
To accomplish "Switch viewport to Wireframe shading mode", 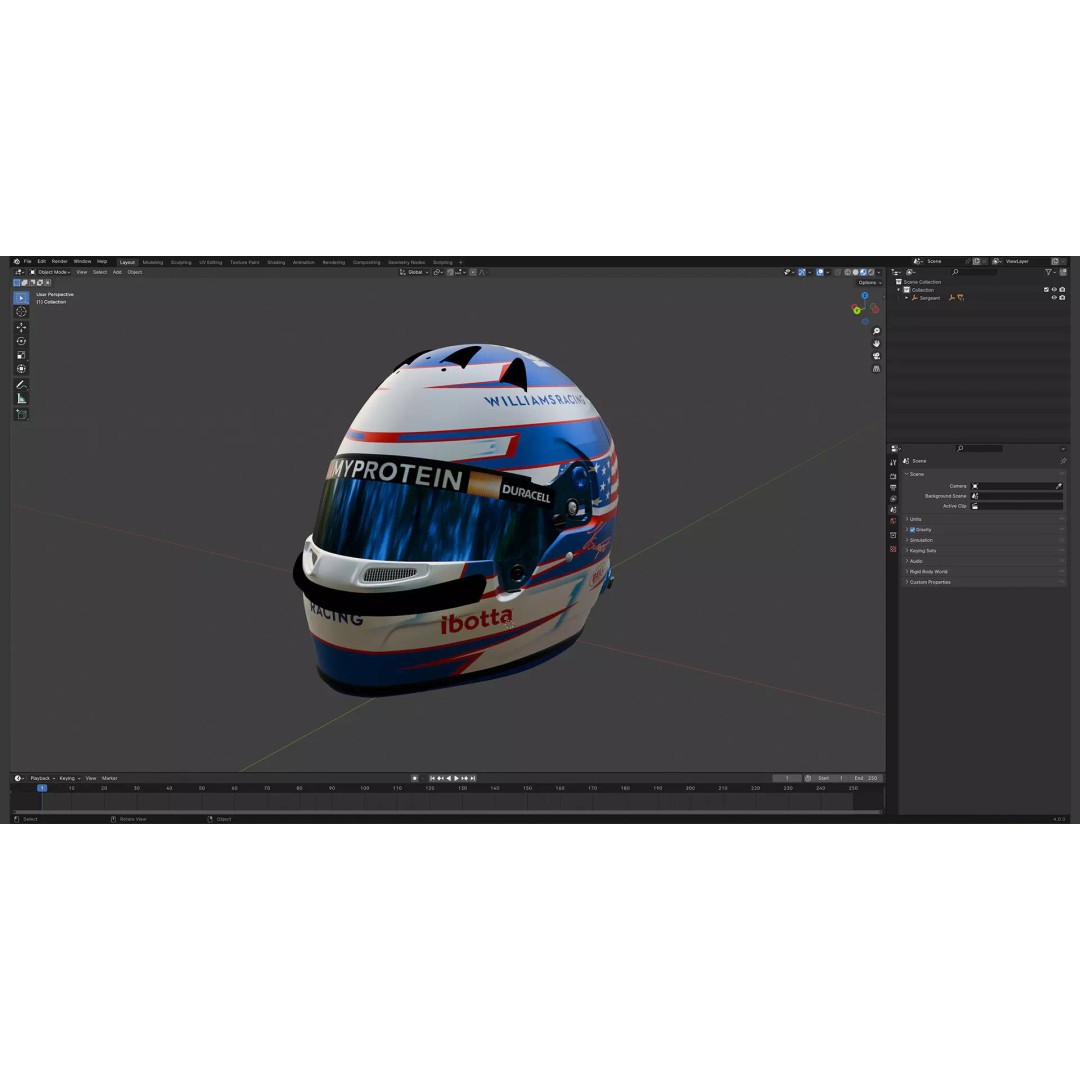I will pos(847,271).
